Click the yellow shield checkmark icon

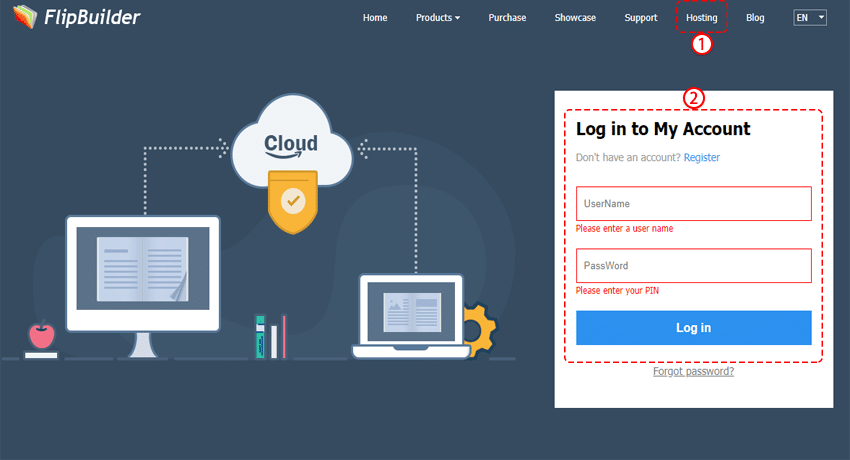(x=293, y=202)
